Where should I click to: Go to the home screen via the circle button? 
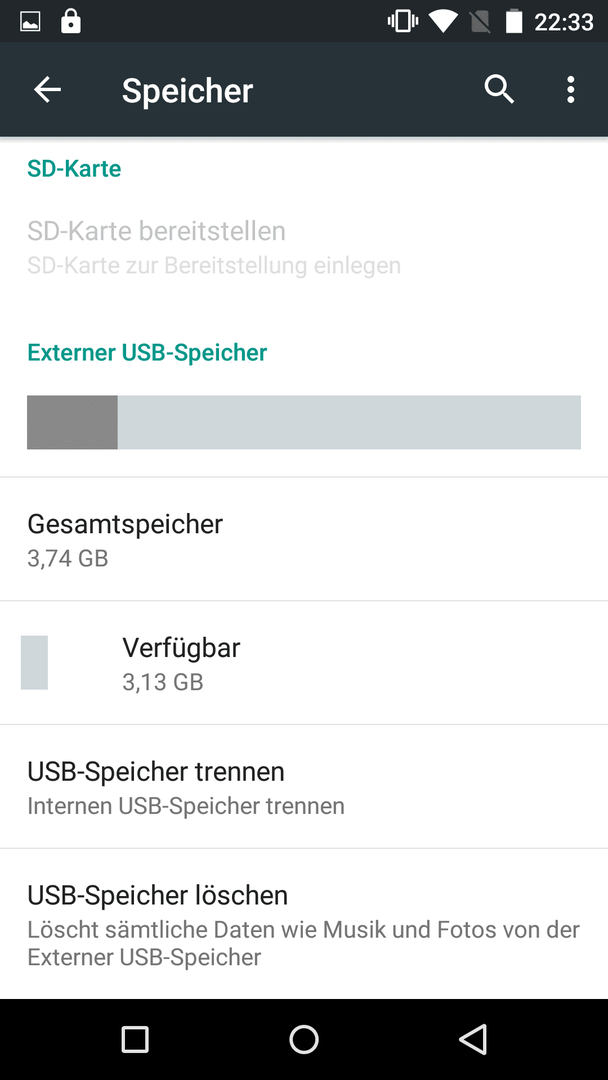point(304,1039)
